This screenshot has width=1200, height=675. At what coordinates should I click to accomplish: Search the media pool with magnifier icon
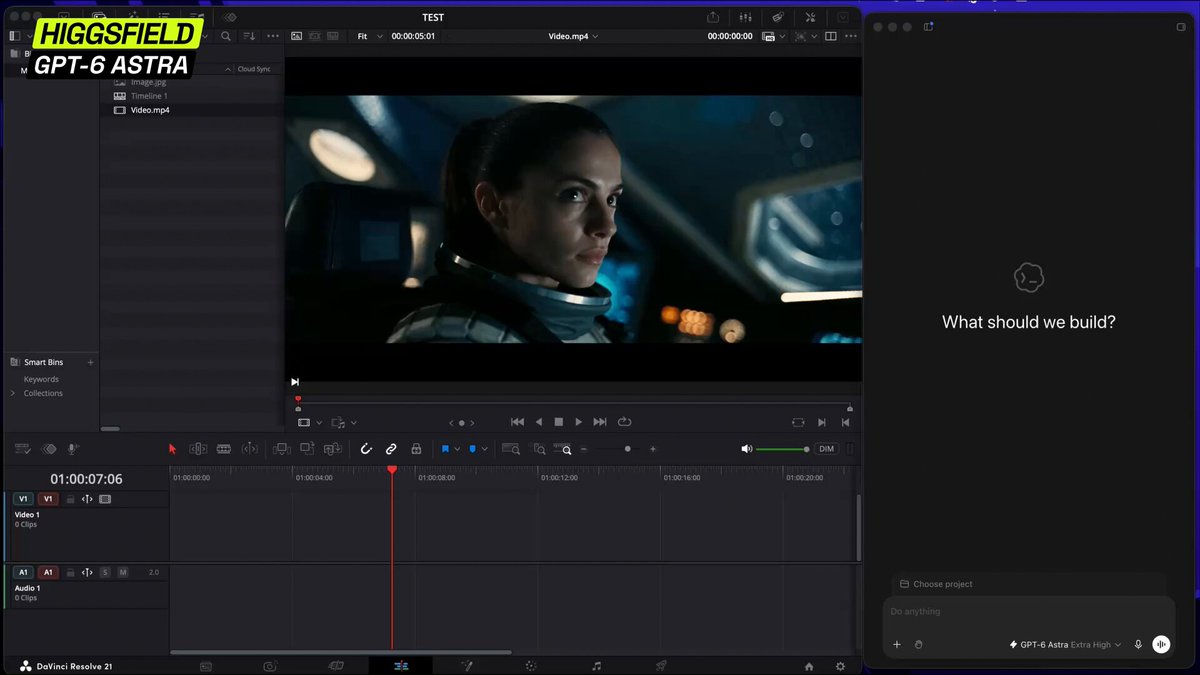point(226,36)
